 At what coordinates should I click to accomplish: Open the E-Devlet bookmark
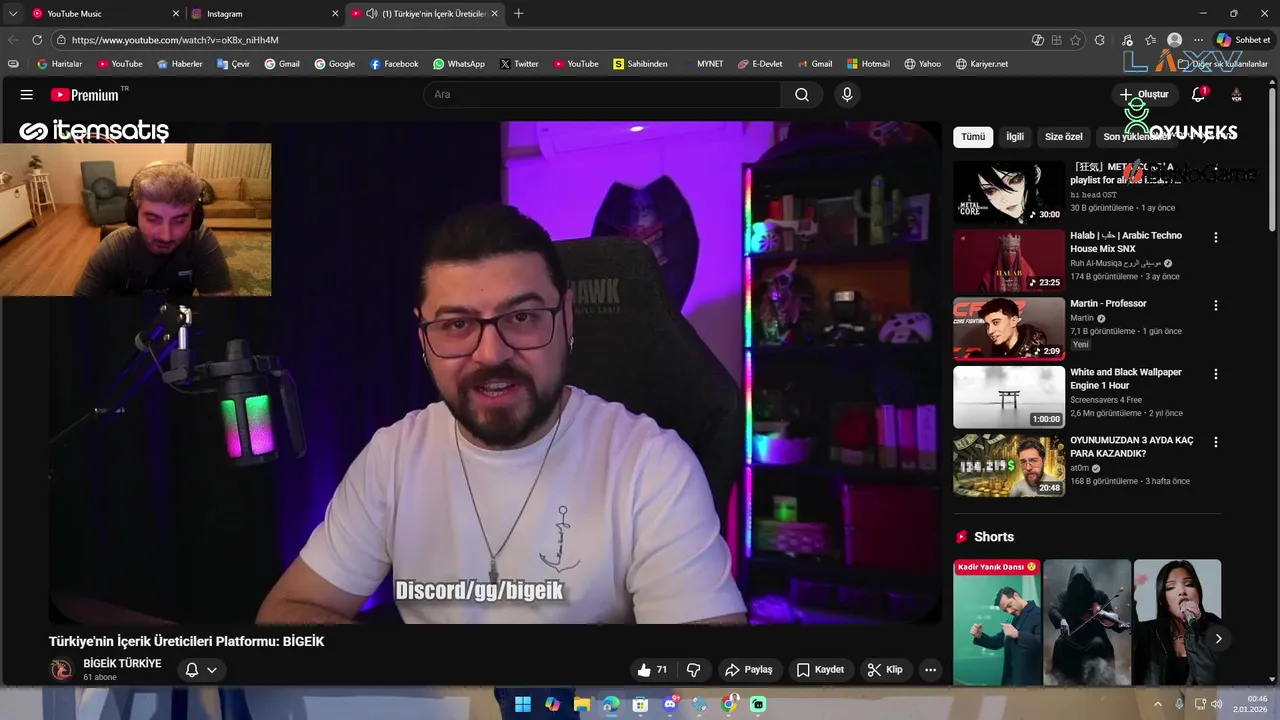coord(760,64)
